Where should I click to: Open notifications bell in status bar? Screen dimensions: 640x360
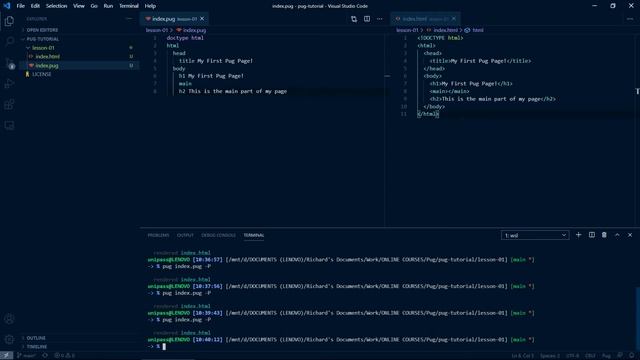pos(631,356)
